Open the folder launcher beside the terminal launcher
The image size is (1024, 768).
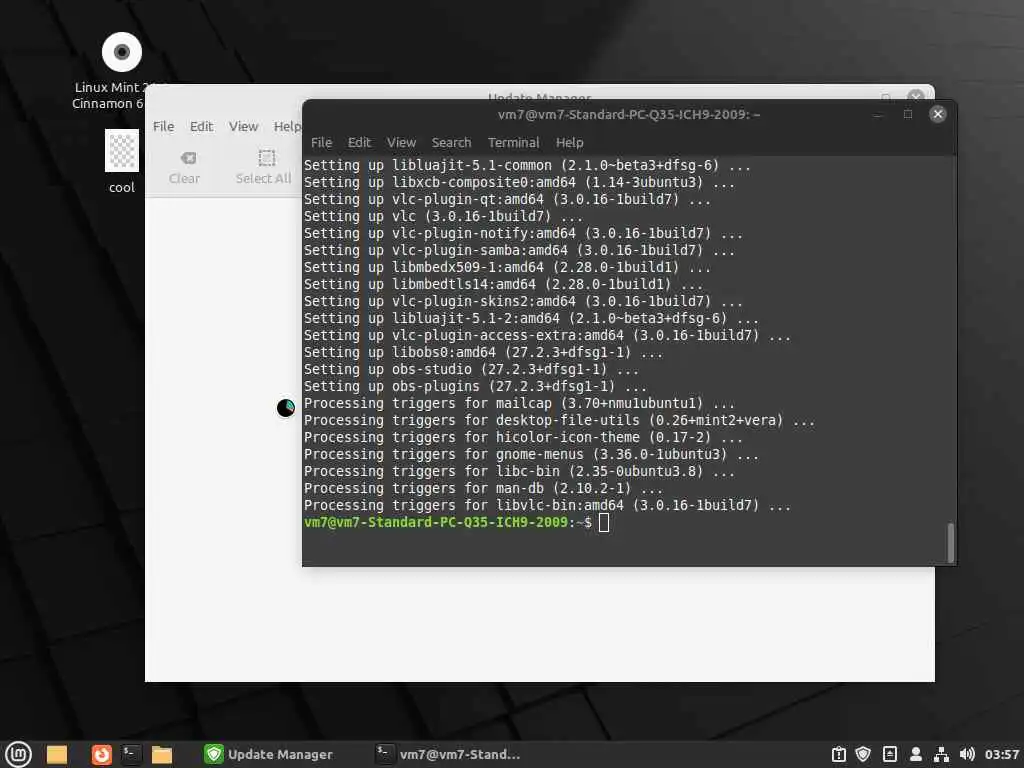pos(162,754)
